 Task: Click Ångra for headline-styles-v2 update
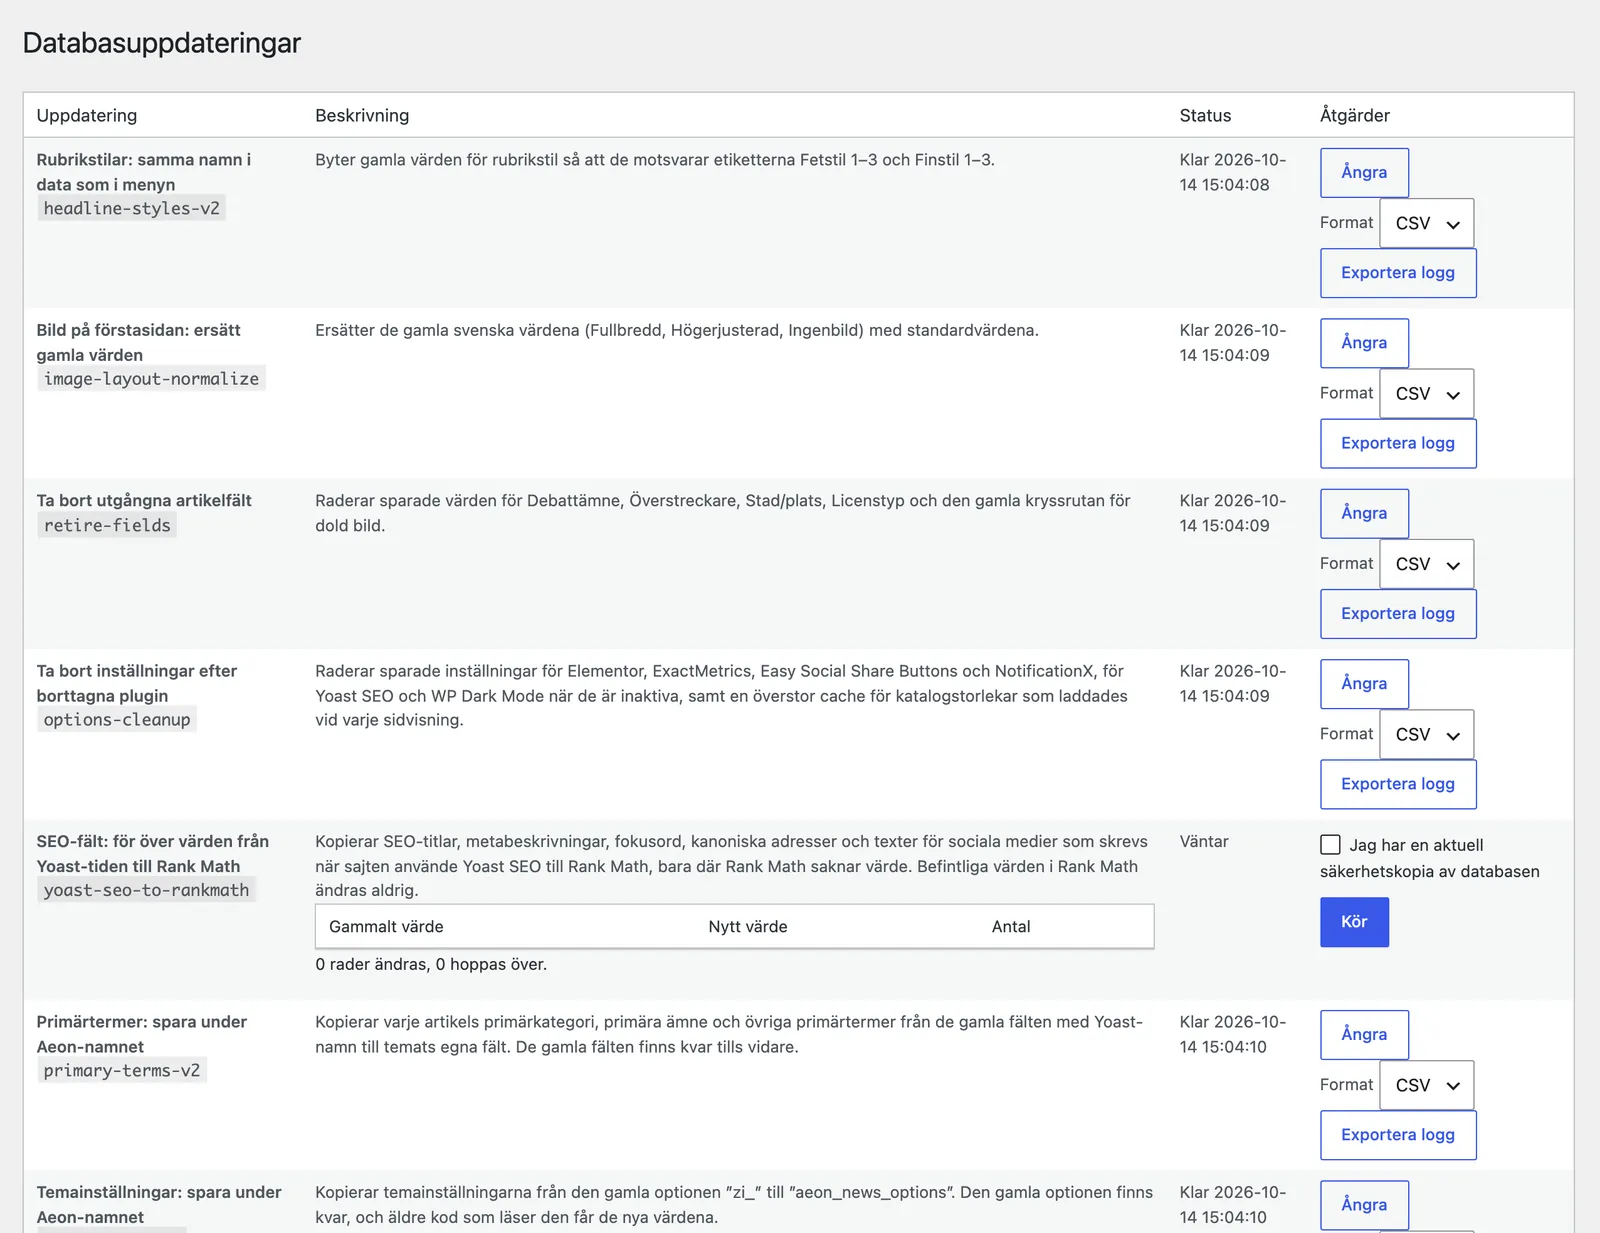1364,172
